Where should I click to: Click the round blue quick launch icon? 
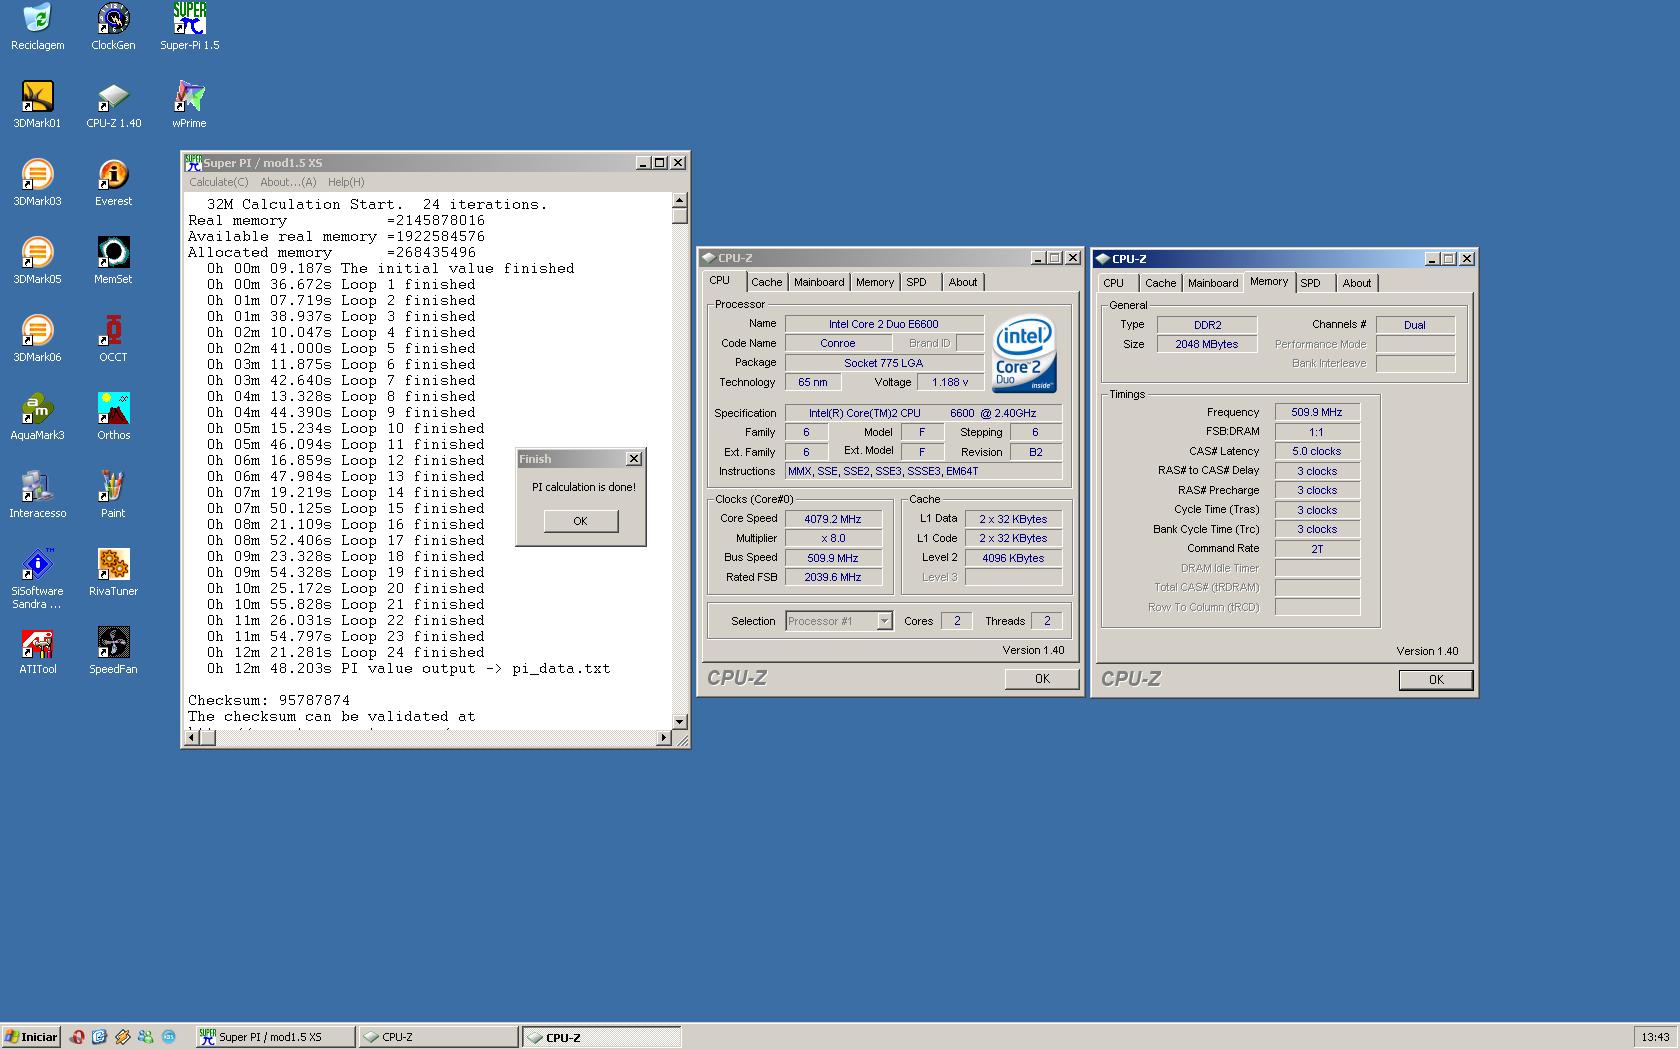tap(169, 1037)
